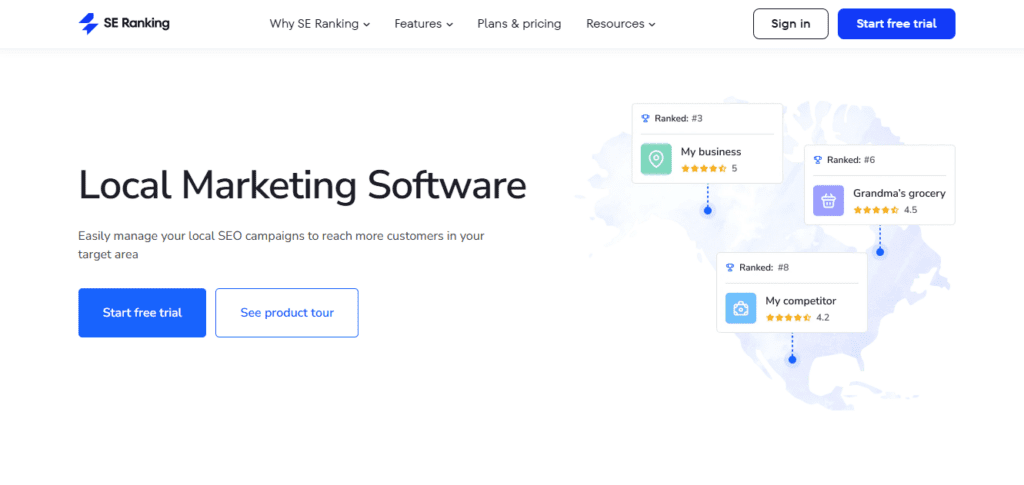Click the green location pin icon

pyautogui.click(x=656, y=159)
